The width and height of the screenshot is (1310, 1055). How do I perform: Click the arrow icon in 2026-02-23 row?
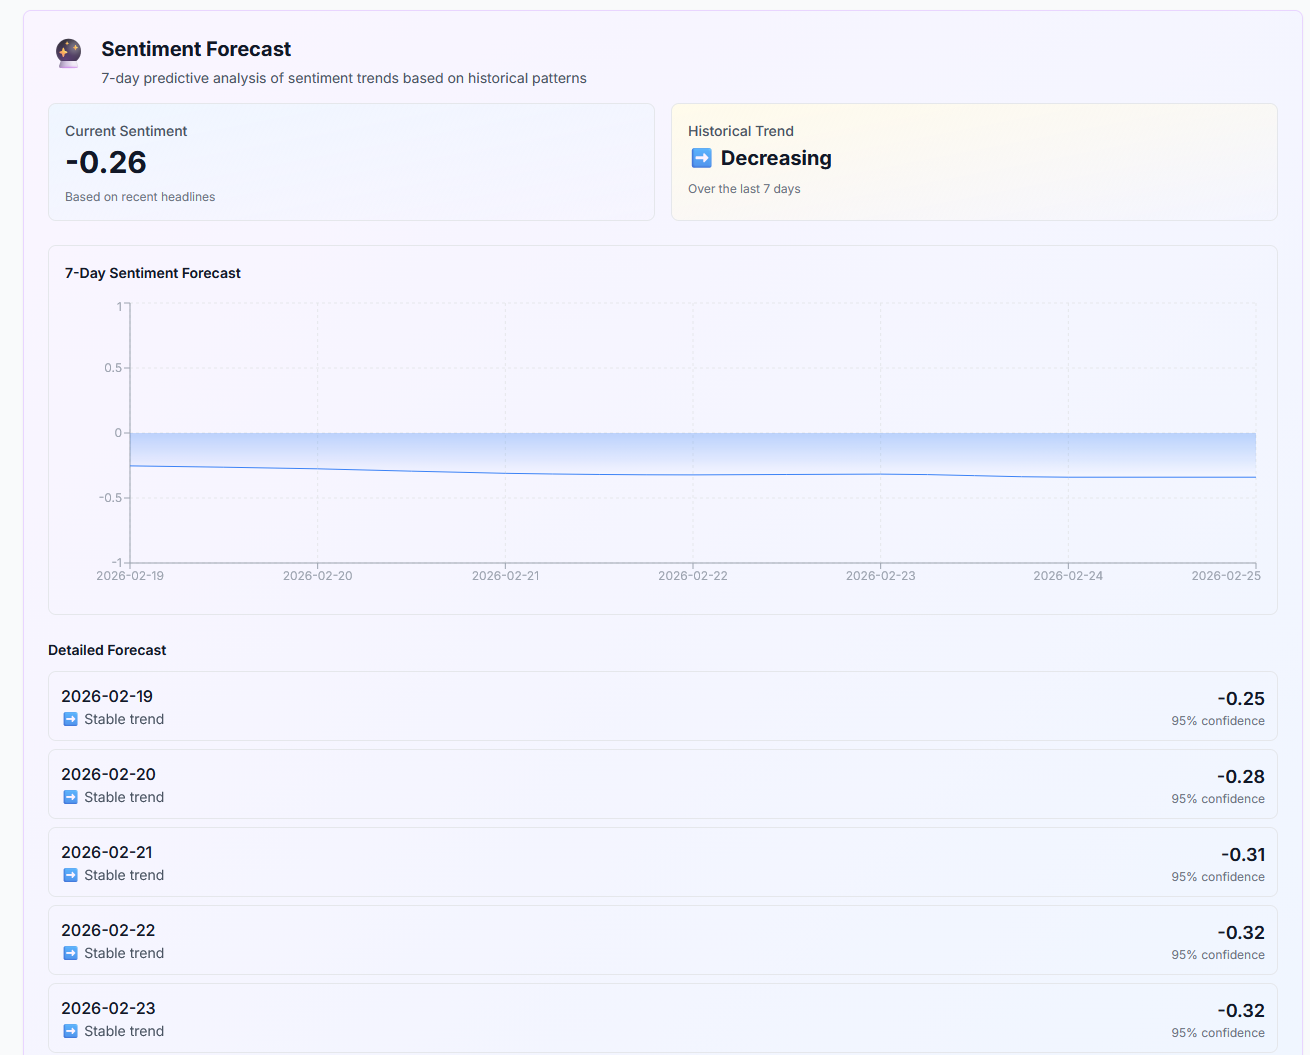(x=70, y=1031)
